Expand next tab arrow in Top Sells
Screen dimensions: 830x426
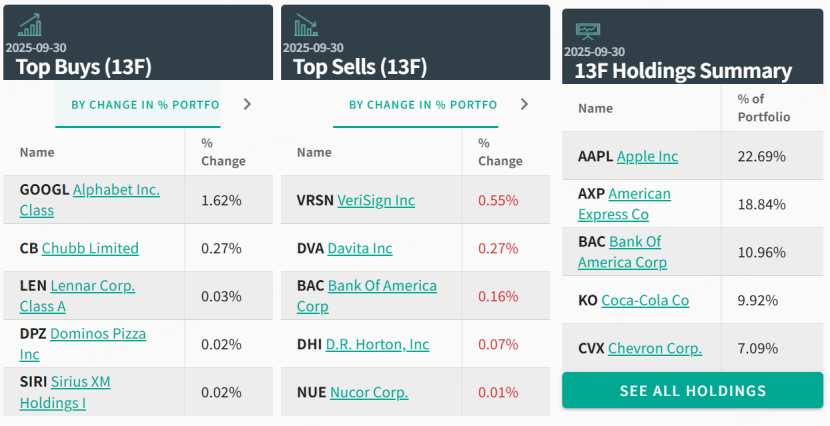(524, 104)
